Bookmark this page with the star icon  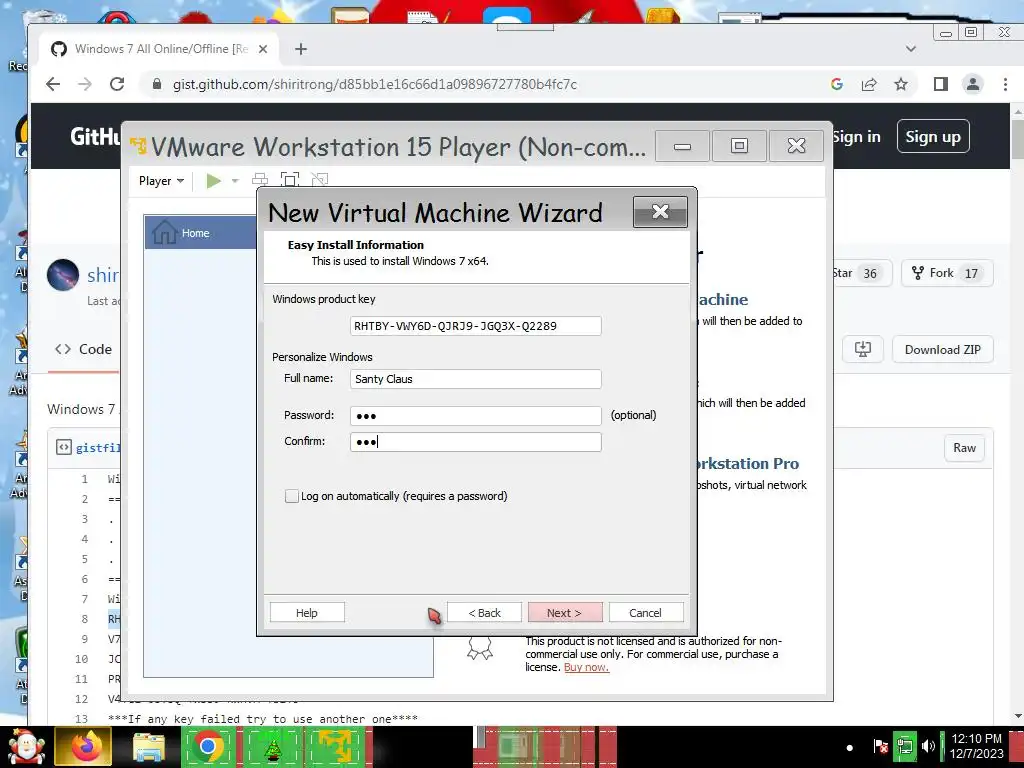(x=901, y=84)
